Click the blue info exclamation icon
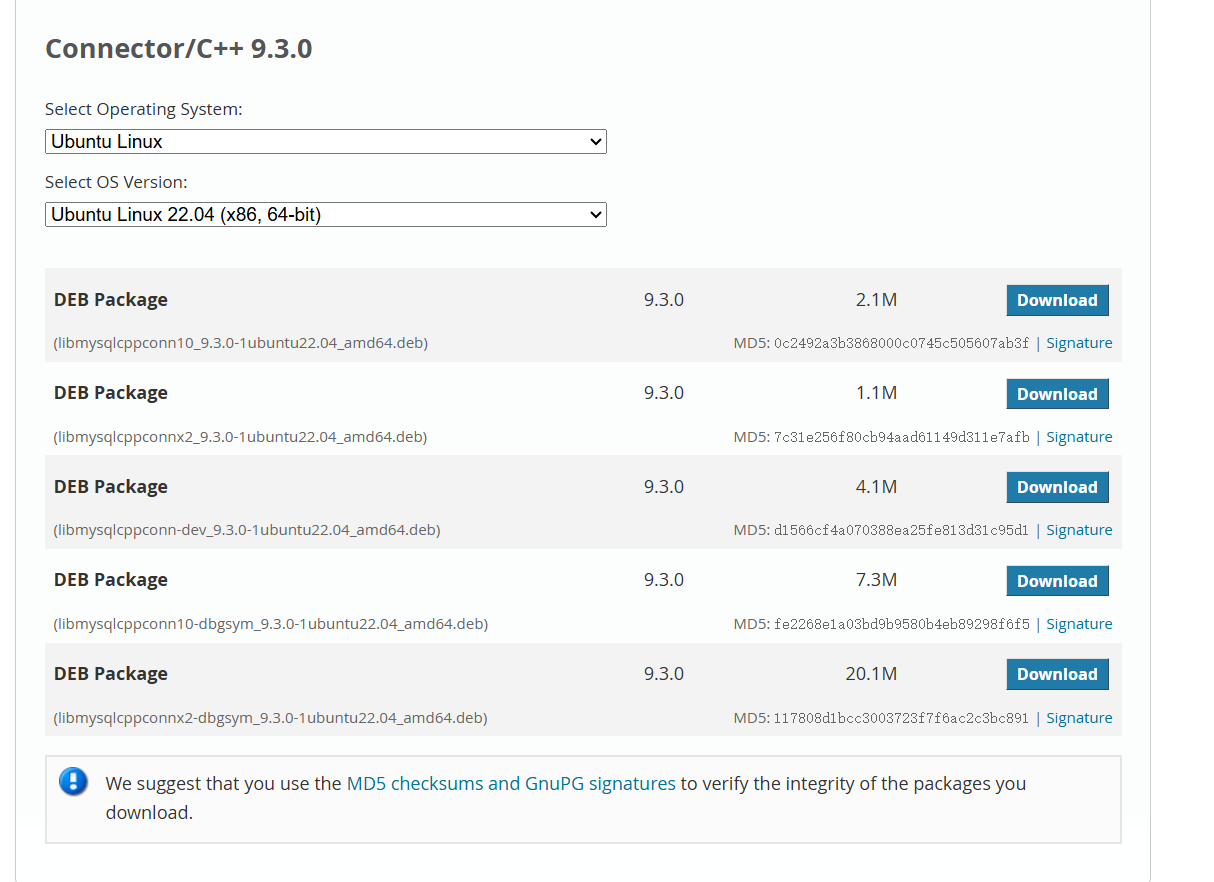Viewport: 1214px width, 882px height. point(74,781)
